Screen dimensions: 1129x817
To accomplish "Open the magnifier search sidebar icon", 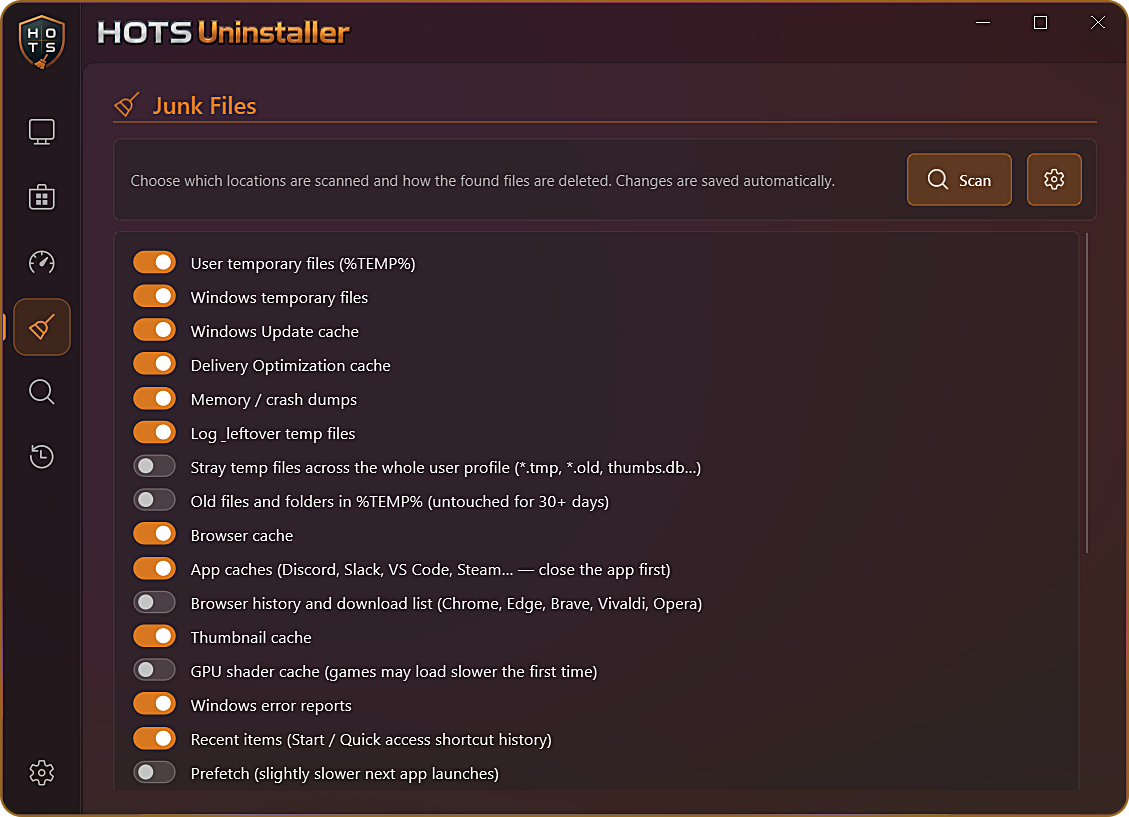I will click(x=42, y=392).
